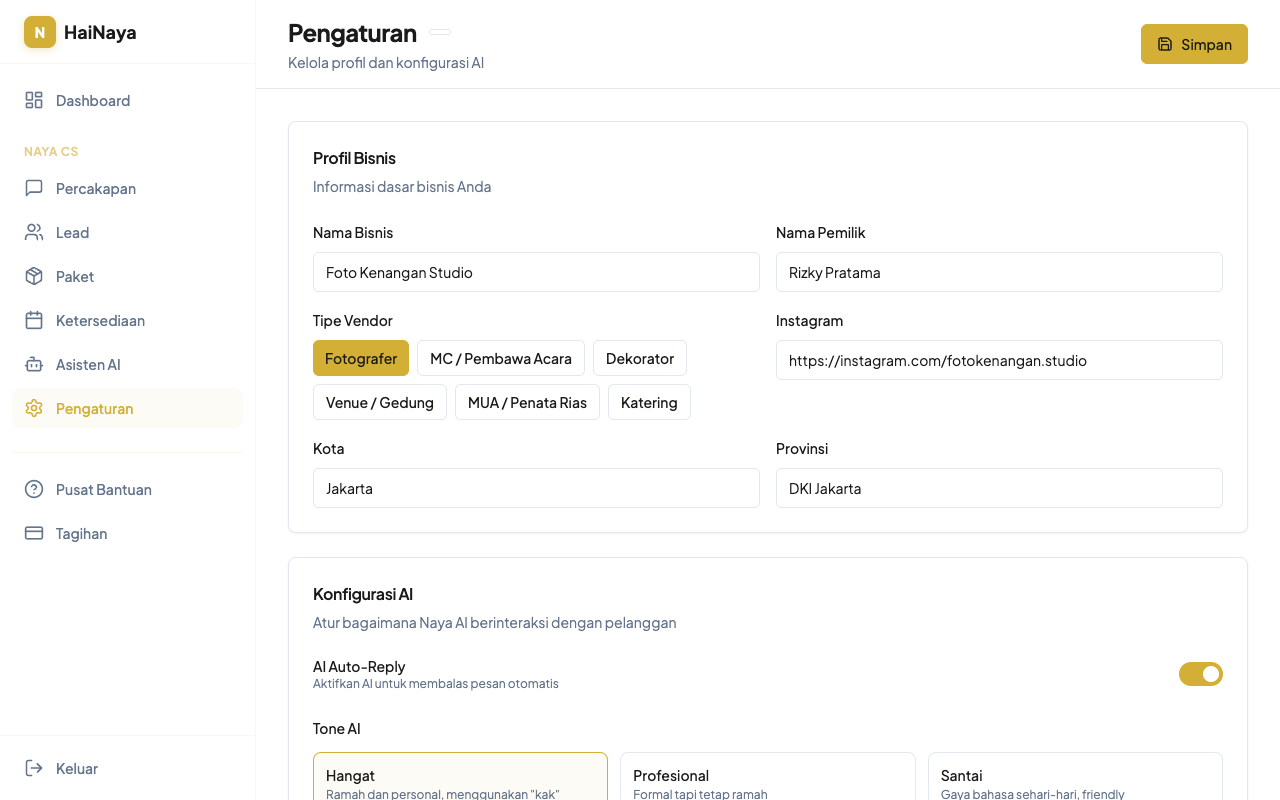Click the Keluar logout icon
Image resolution: width=1280 pixels, height=800 pixels.
[x=34, y=768]
